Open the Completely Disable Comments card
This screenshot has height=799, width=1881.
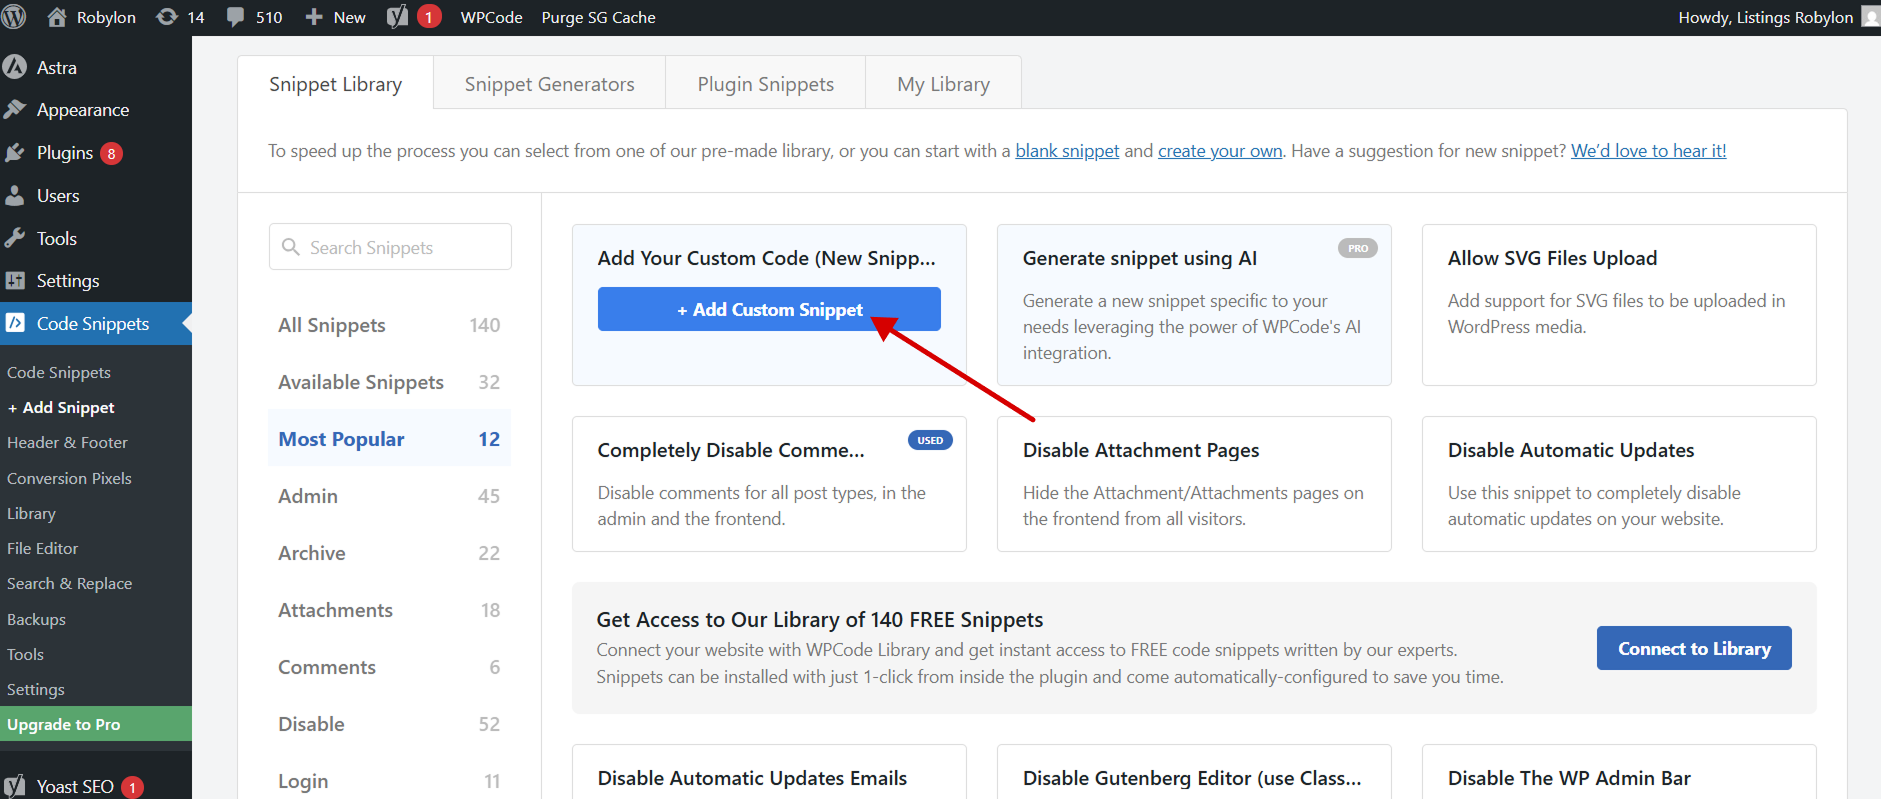[769, 484]
